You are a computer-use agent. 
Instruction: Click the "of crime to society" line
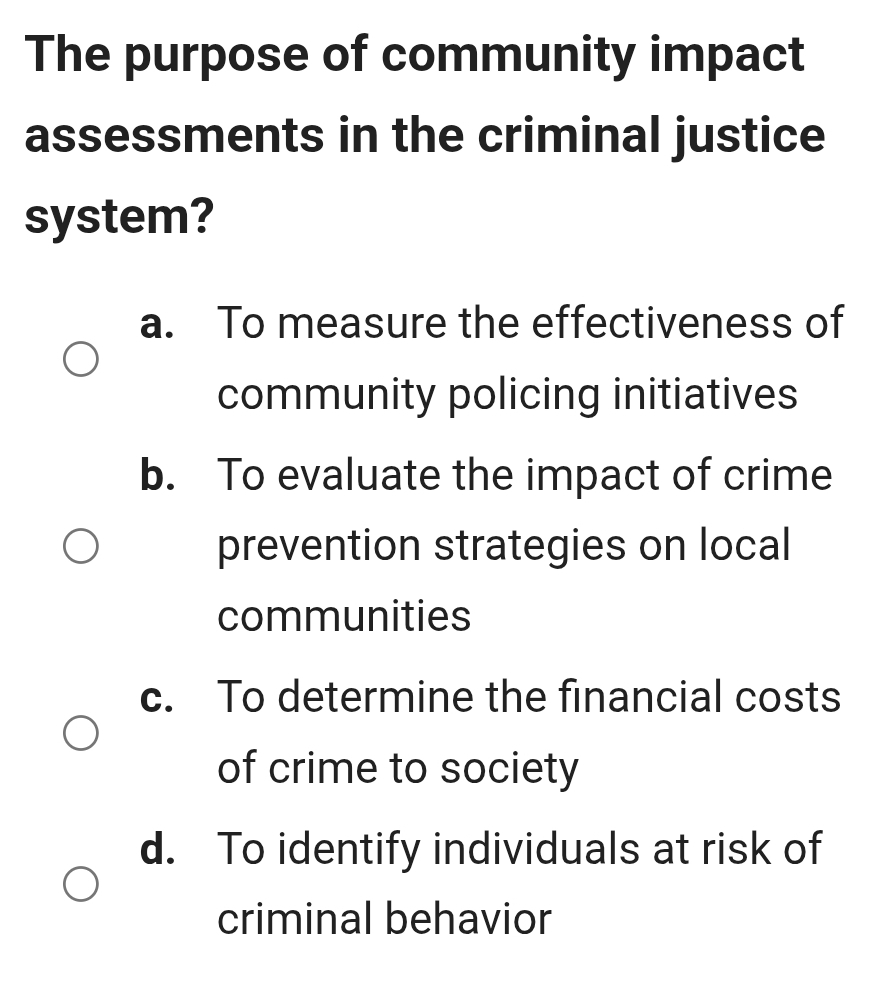[x=398, y=769]
